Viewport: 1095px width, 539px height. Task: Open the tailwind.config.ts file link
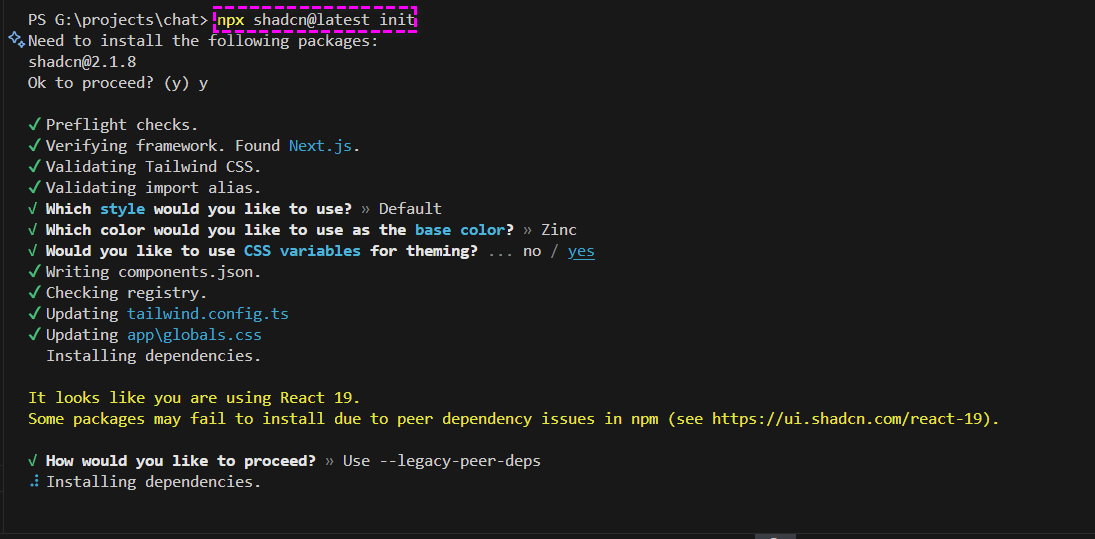click(207, 314)
